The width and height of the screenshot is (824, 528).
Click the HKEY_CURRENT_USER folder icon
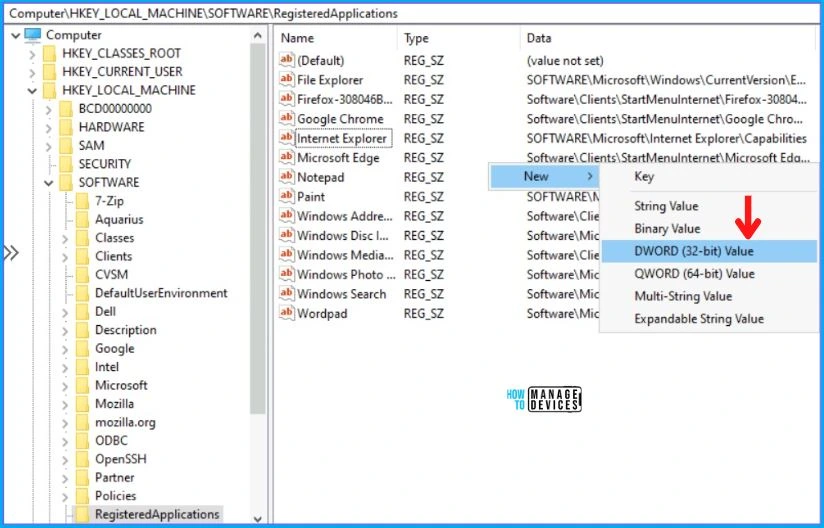click(x=49, y=72)
